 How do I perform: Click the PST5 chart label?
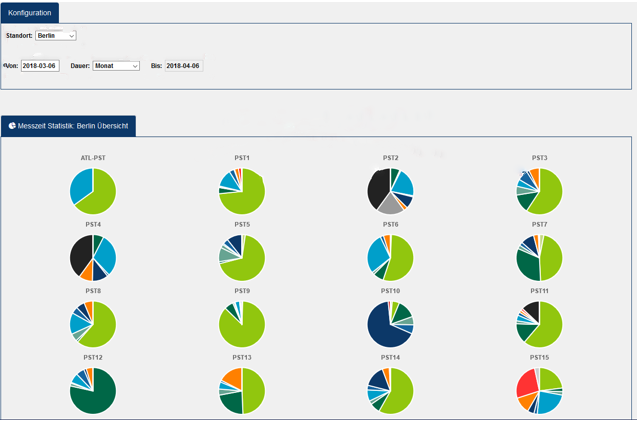[x=242, y=224]
